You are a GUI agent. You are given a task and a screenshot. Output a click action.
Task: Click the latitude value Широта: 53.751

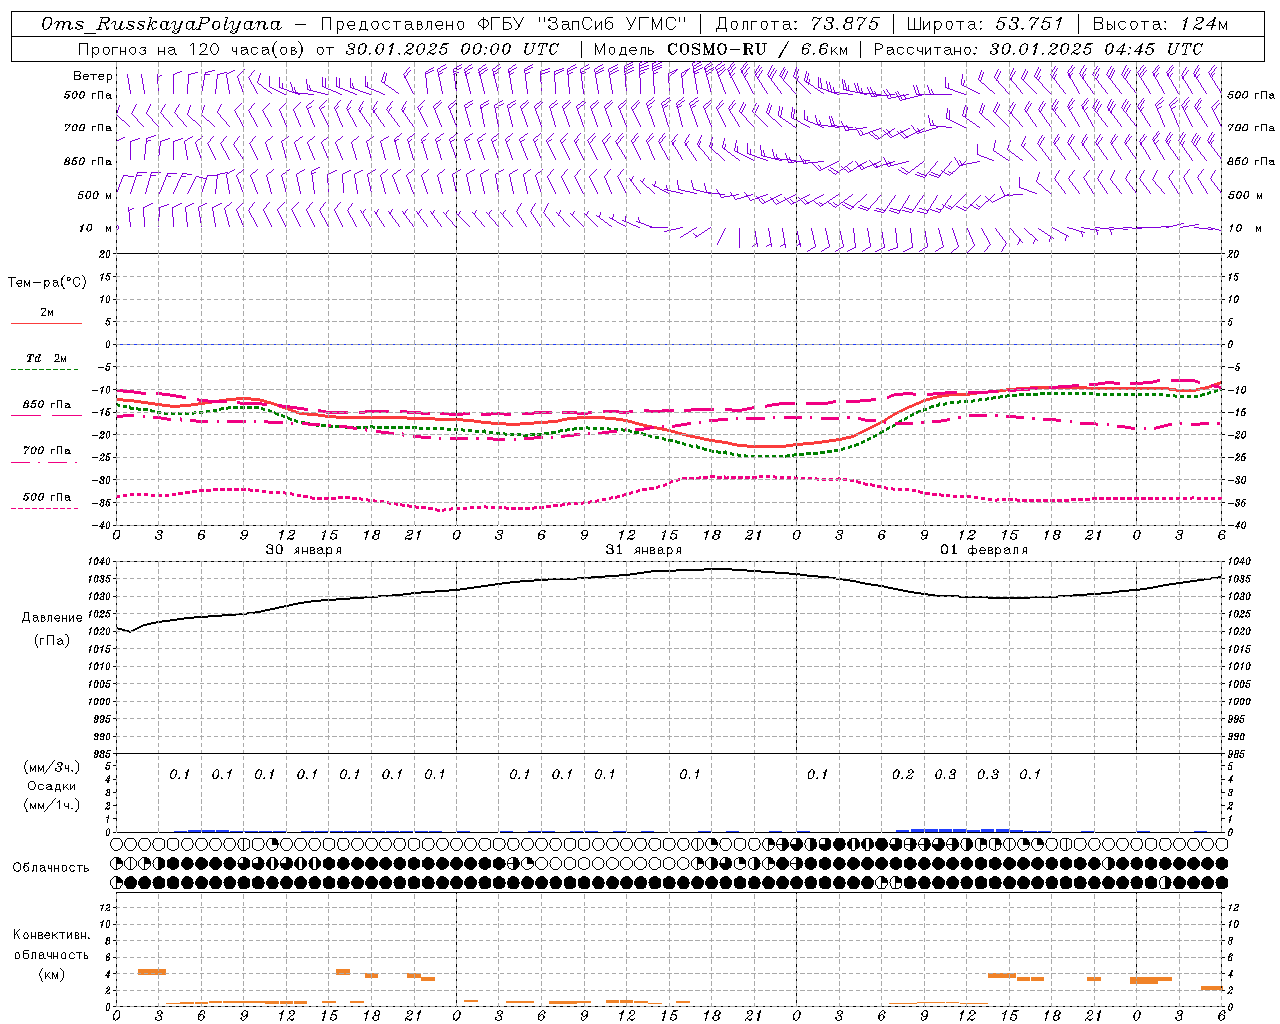pos(984,24)
